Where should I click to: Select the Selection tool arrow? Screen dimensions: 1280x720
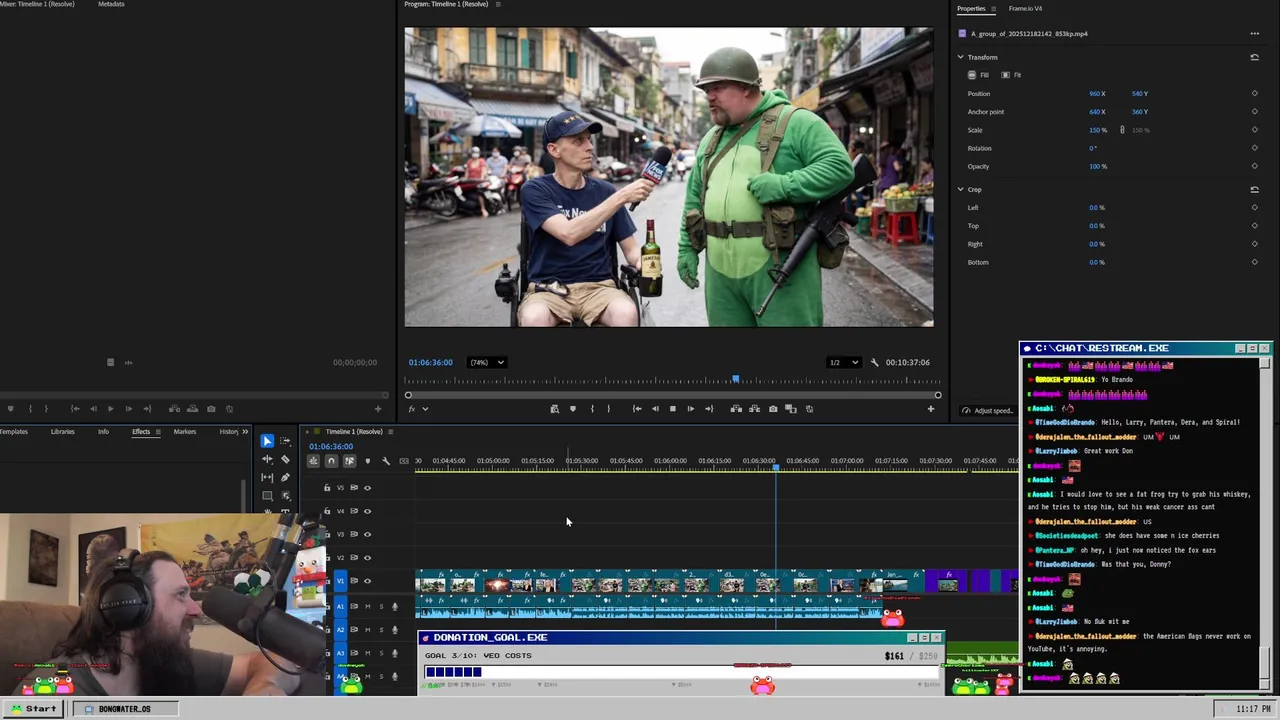tap(267, 441)
